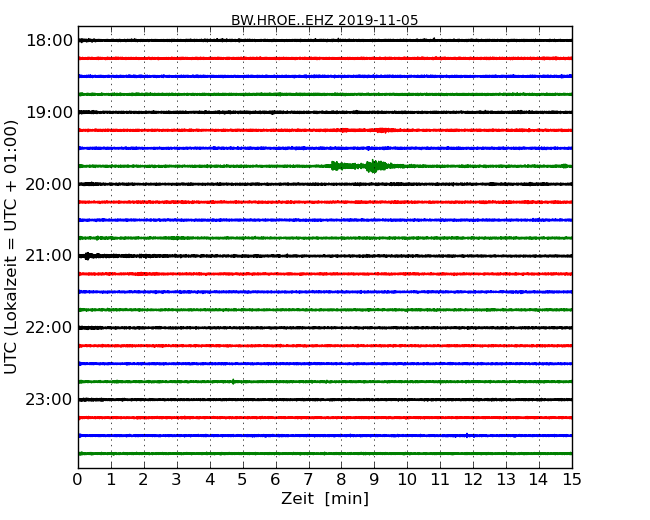Click the 18:00 time label
This screenshot has height=520, width=650.
point(49,41)
